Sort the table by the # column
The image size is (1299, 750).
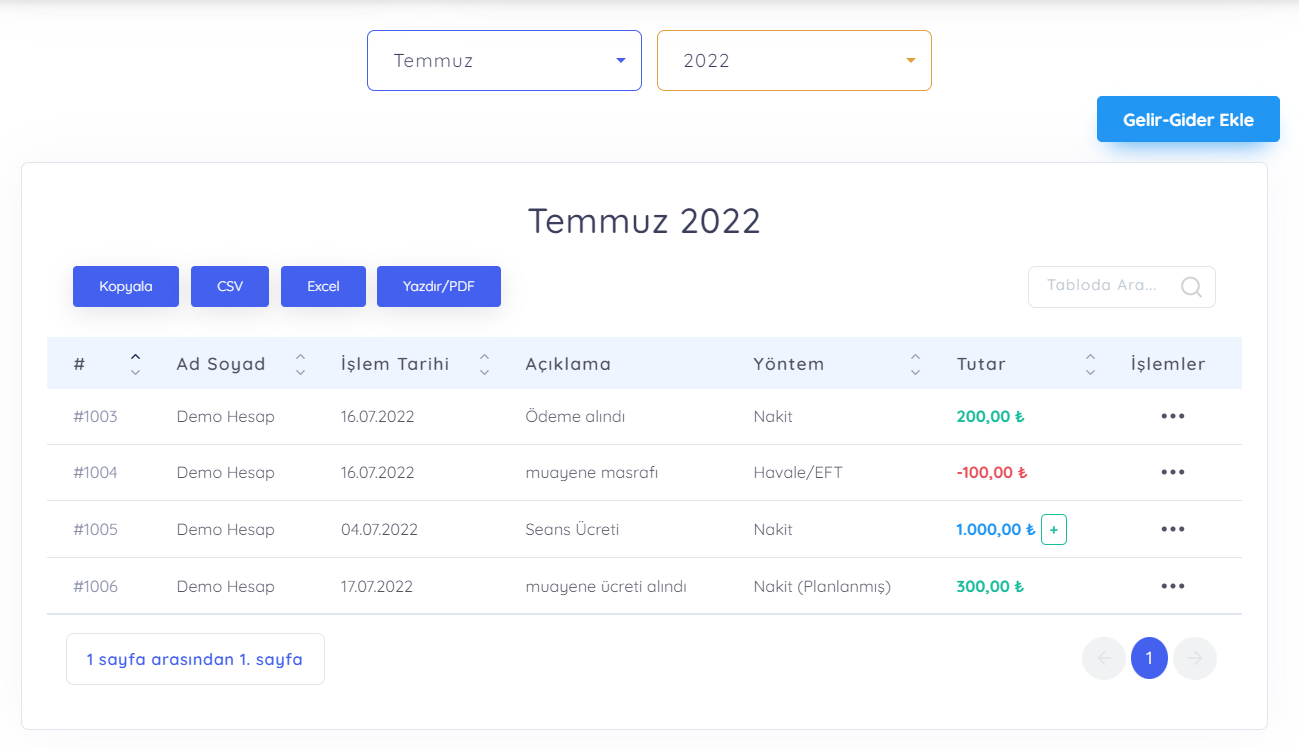pos(135,364)
